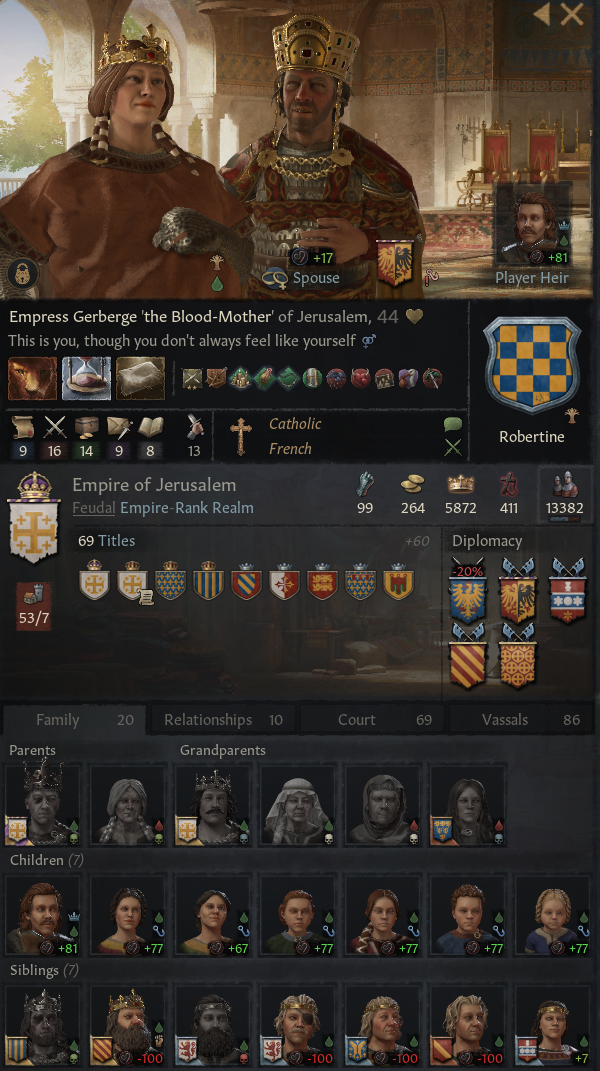Go back with the arrow button
The image size is (600, 1071).
(542, 14)
